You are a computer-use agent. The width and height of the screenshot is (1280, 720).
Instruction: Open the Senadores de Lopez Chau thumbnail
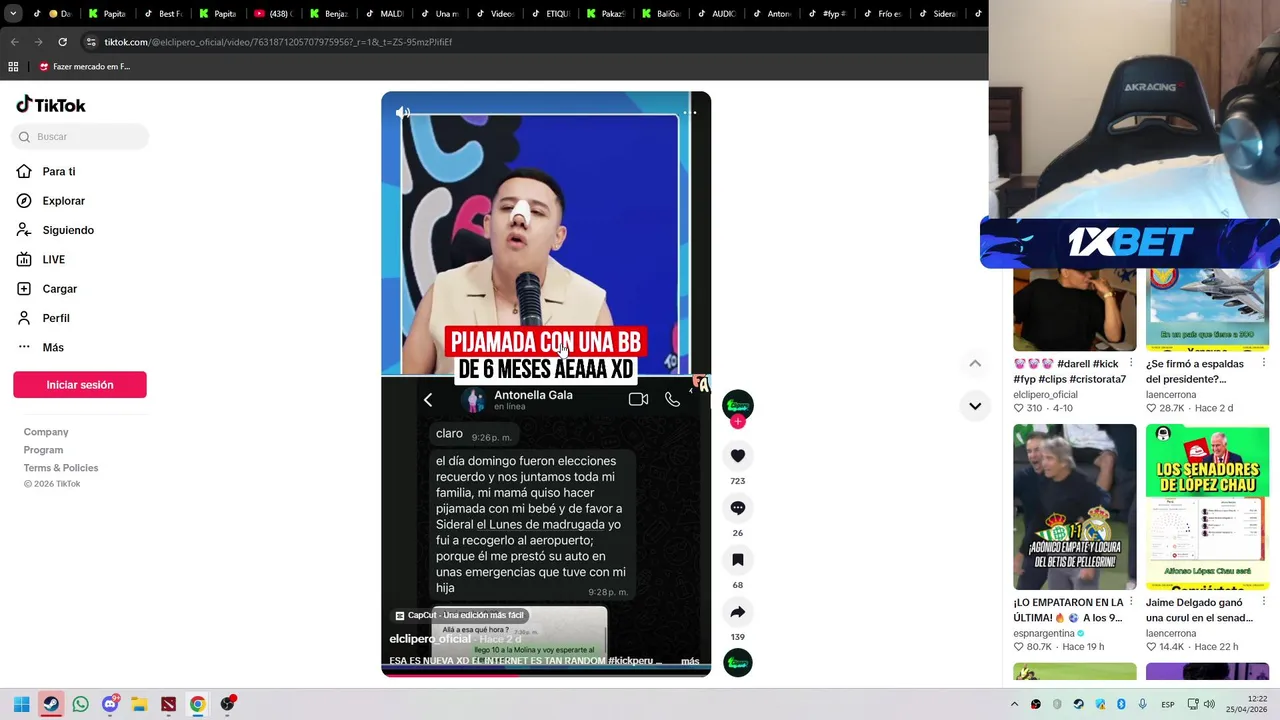tap(1207, 507)
